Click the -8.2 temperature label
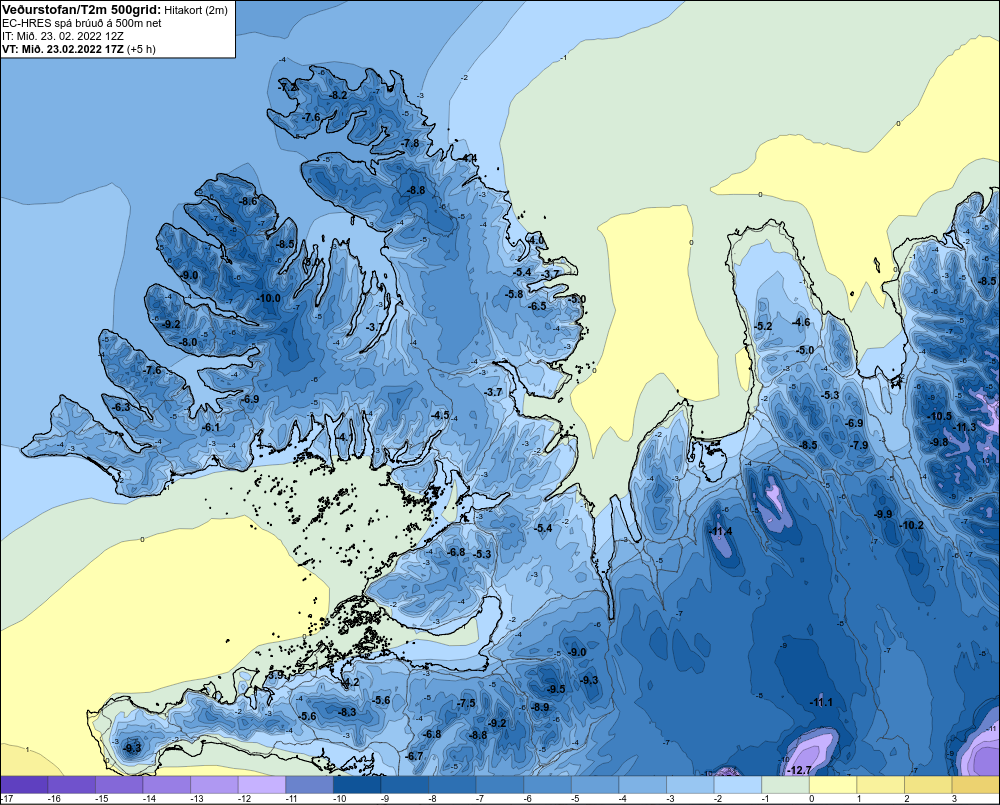Screen dimensions: 1000x805 [339, 95]
